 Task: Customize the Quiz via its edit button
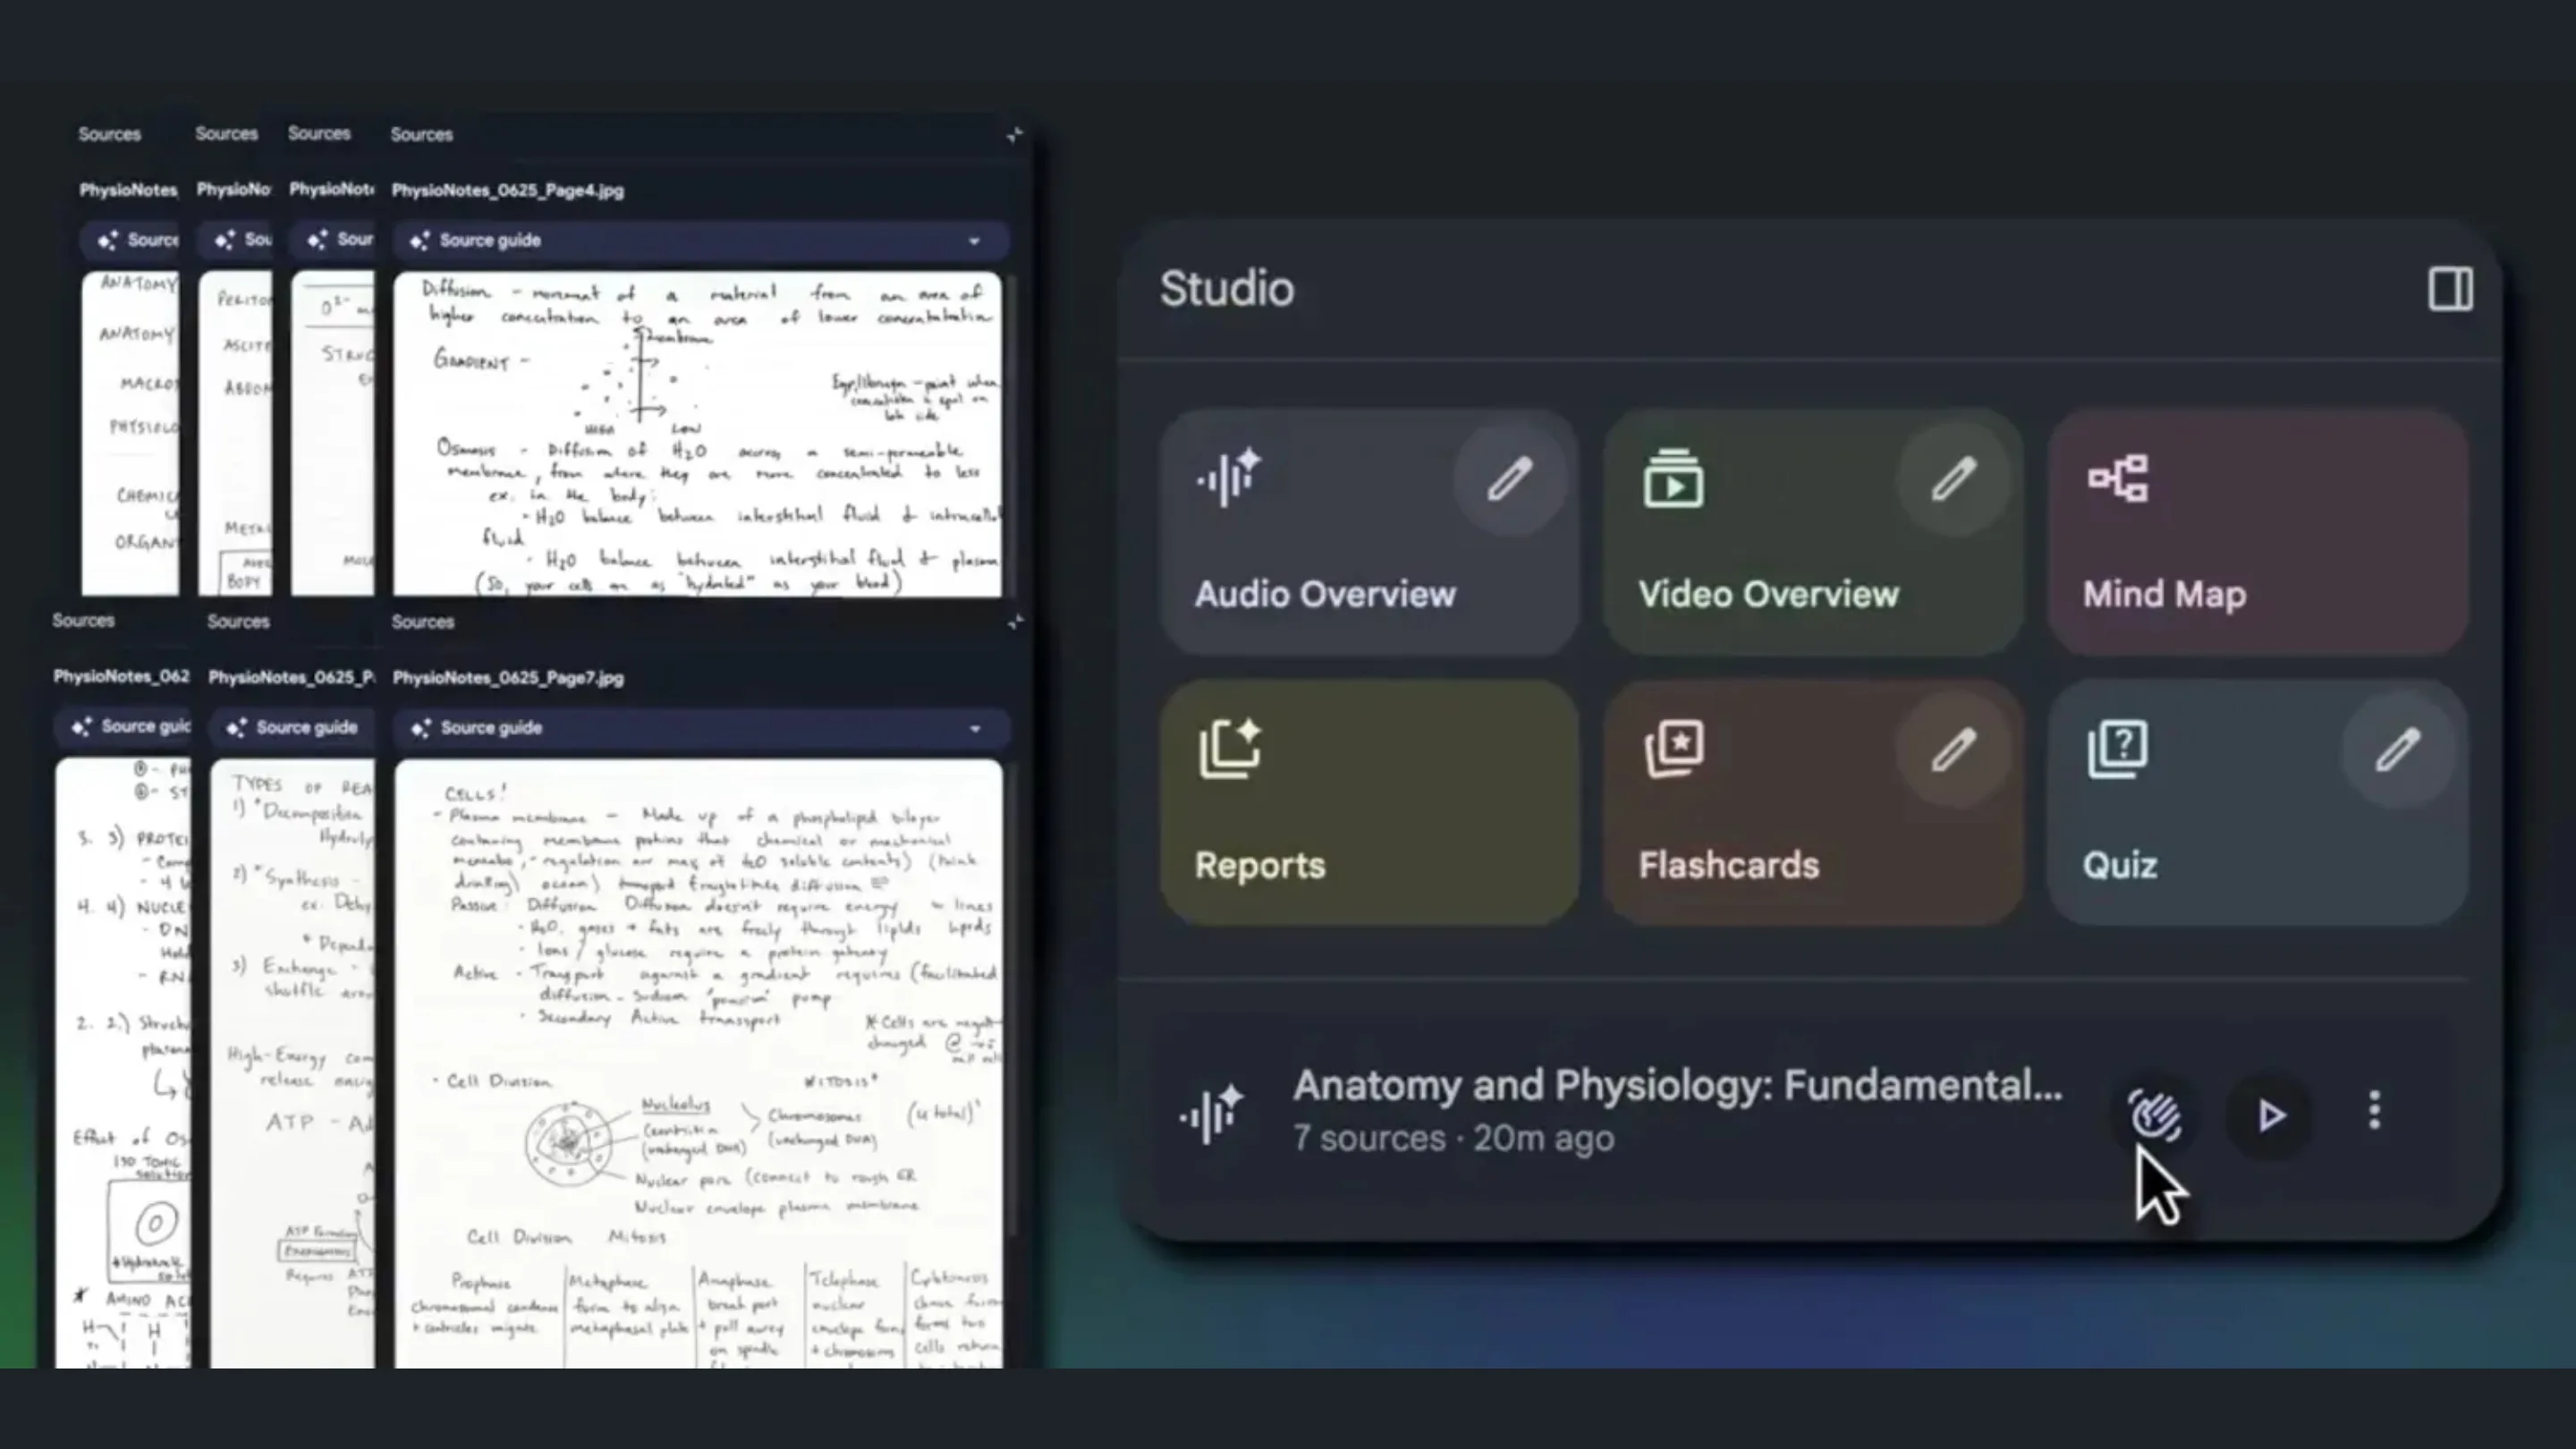click(2398, 748)
